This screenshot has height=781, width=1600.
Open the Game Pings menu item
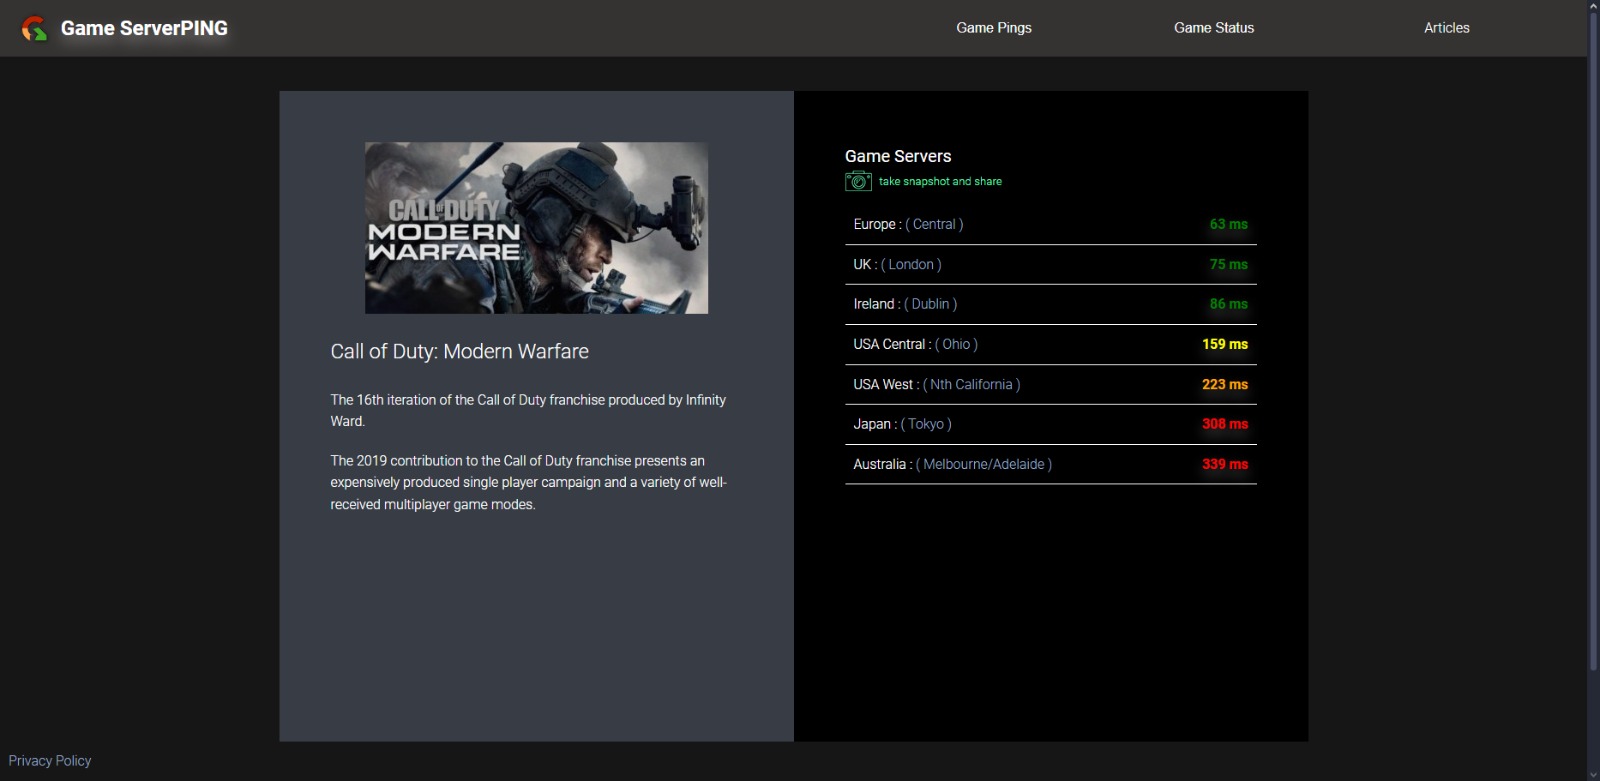993,28
